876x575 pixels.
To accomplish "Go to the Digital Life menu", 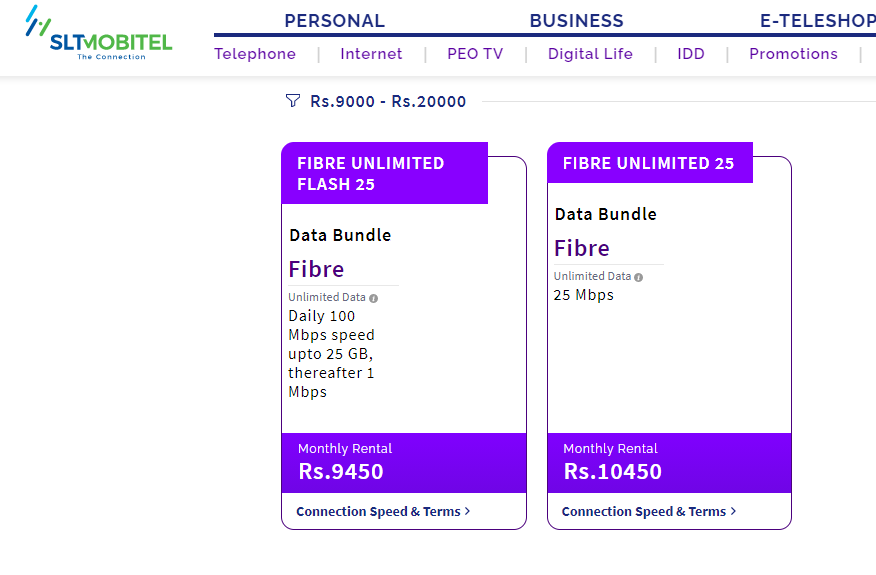I will click(590, 54).
